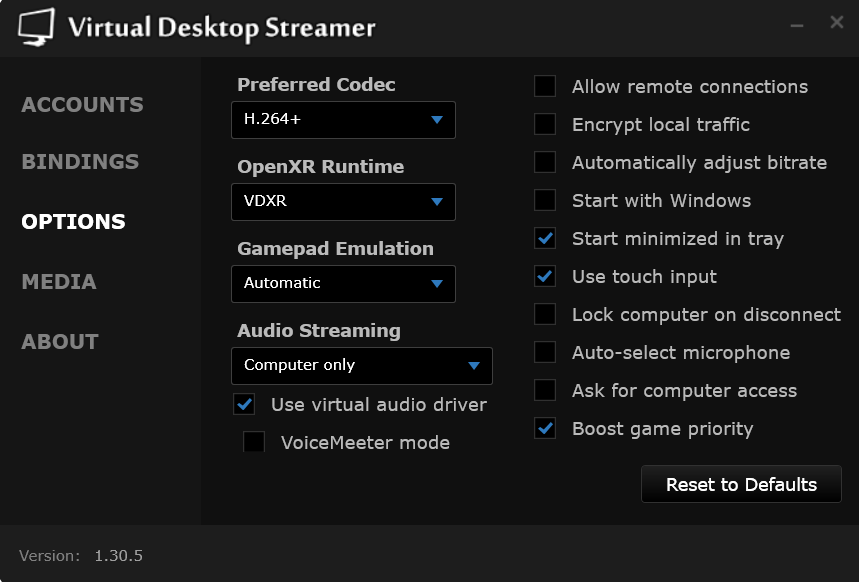Expand the OpenXR Runtime dropdown
The width and height of the screenshot is (859, 582).
[343, 202]
